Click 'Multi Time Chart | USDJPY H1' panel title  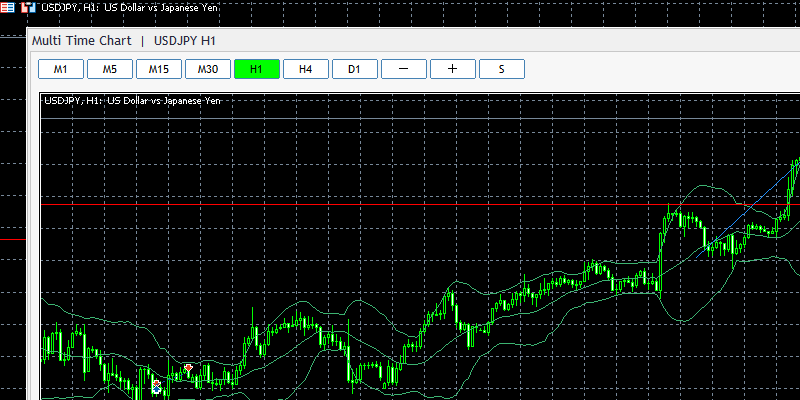tap(123, 41)
